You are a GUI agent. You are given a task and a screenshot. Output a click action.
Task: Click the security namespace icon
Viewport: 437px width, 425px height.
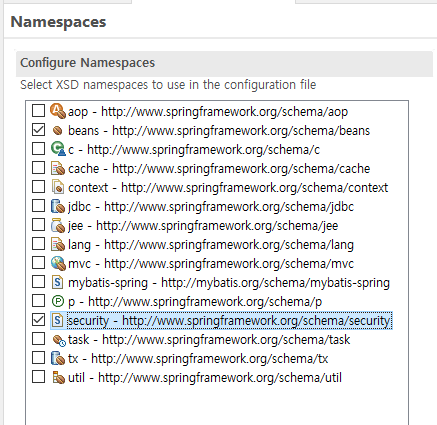[x=58, y=320]
